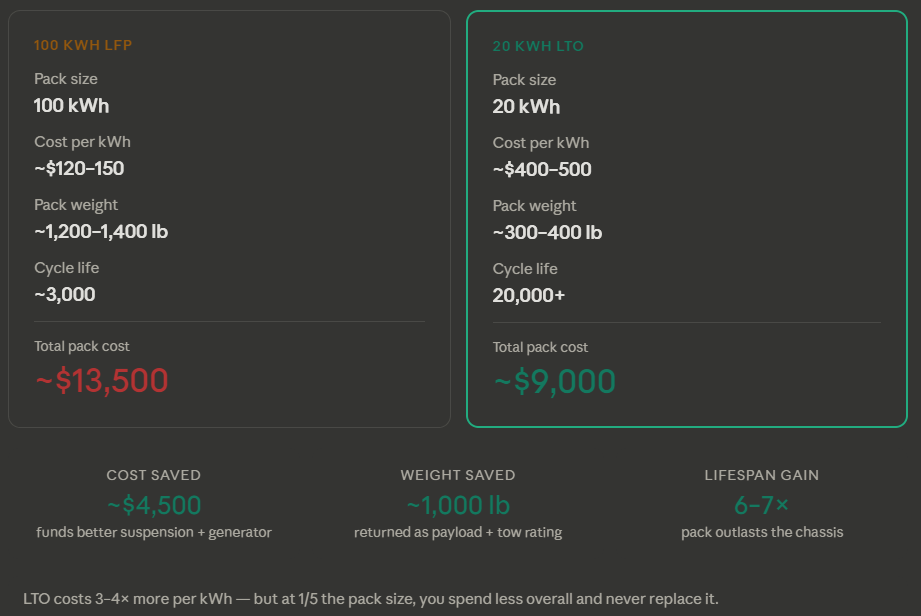Screen dimensions: 921x616
Task: Click the WEIGHT SAVED label
Action: (x=458, y=475)
